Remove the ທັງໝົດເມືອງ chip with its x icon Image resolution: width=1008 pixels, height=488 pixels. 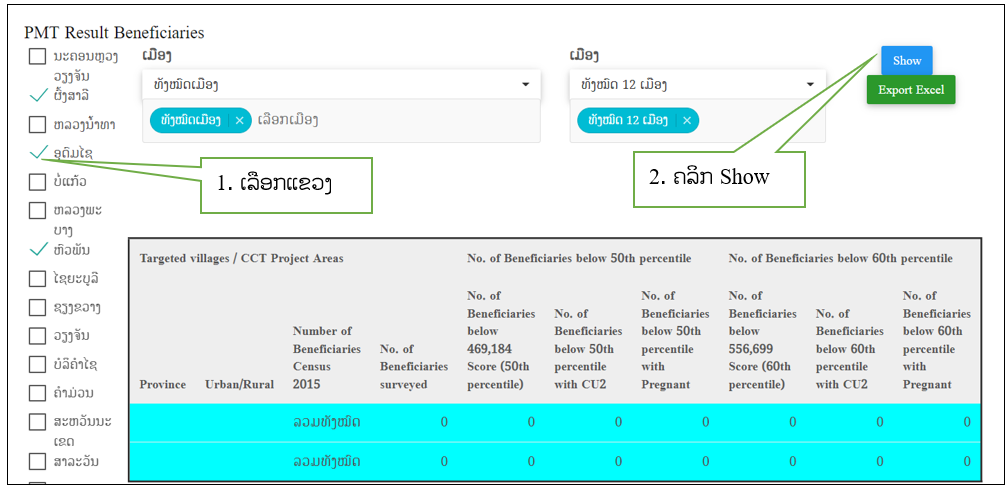tap(239, 120)
